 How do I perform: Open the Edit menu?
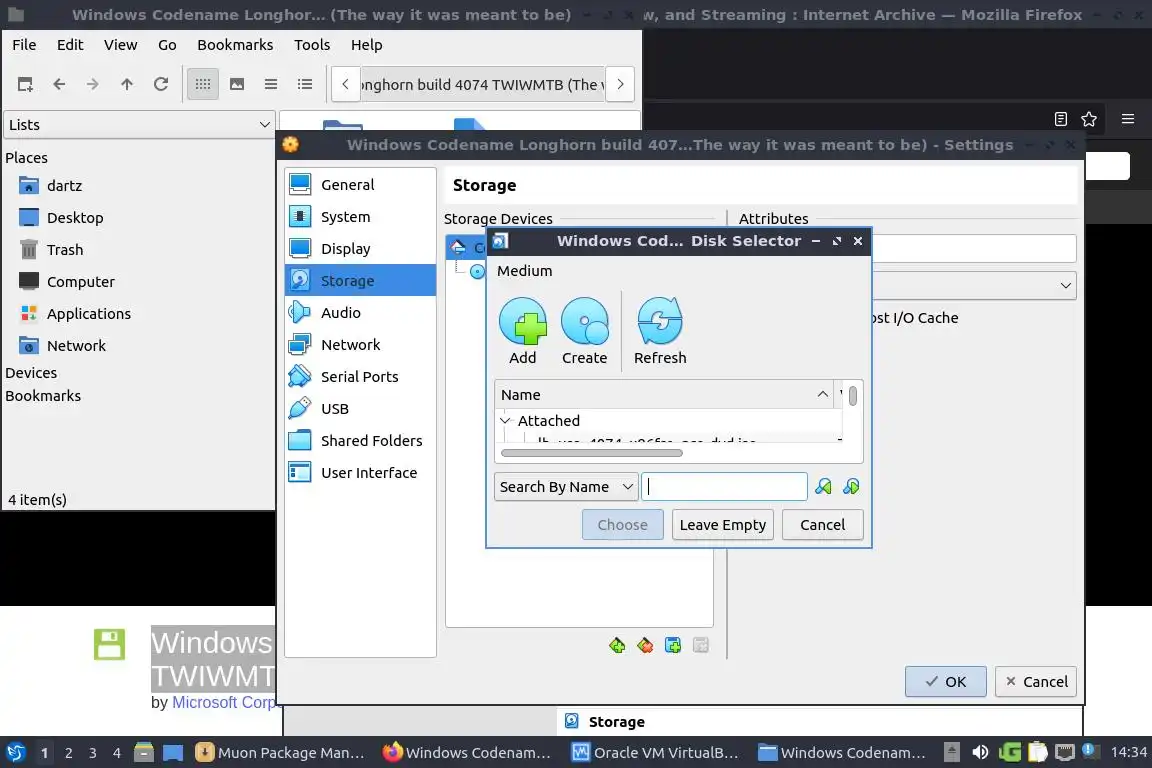[x=70, y=45]
